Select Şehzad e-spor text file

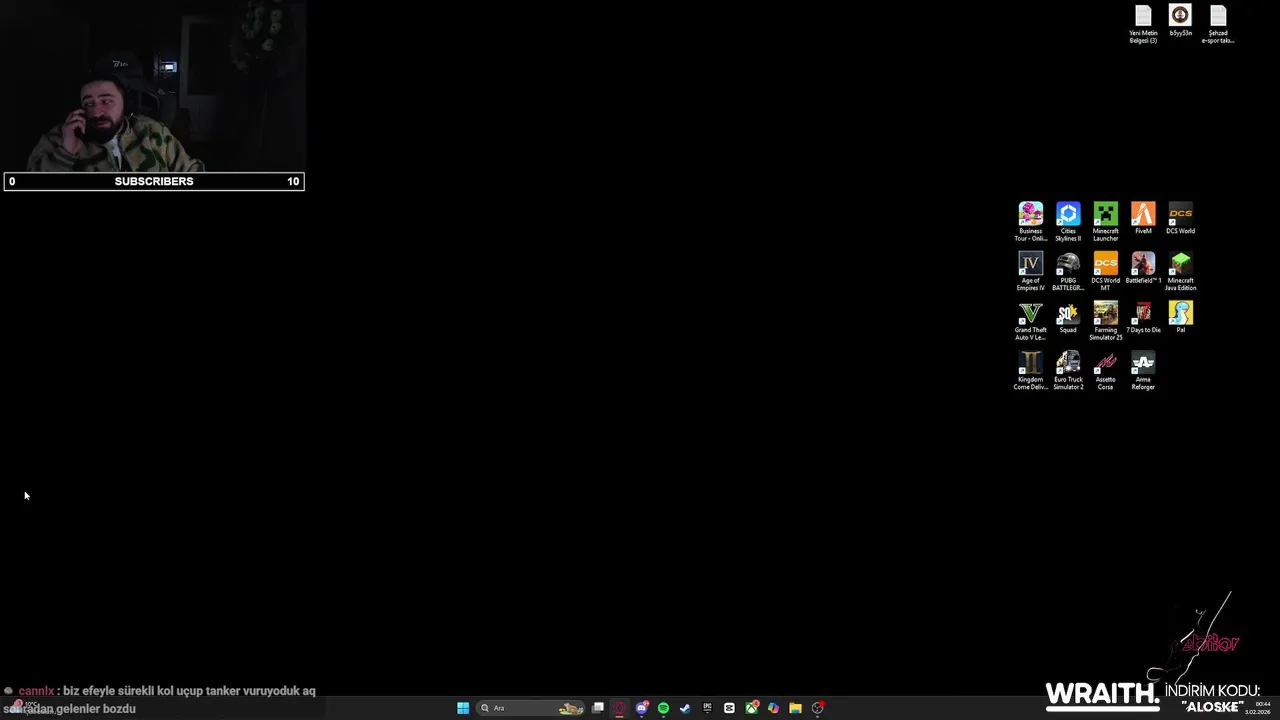(x=1218, y=24)
